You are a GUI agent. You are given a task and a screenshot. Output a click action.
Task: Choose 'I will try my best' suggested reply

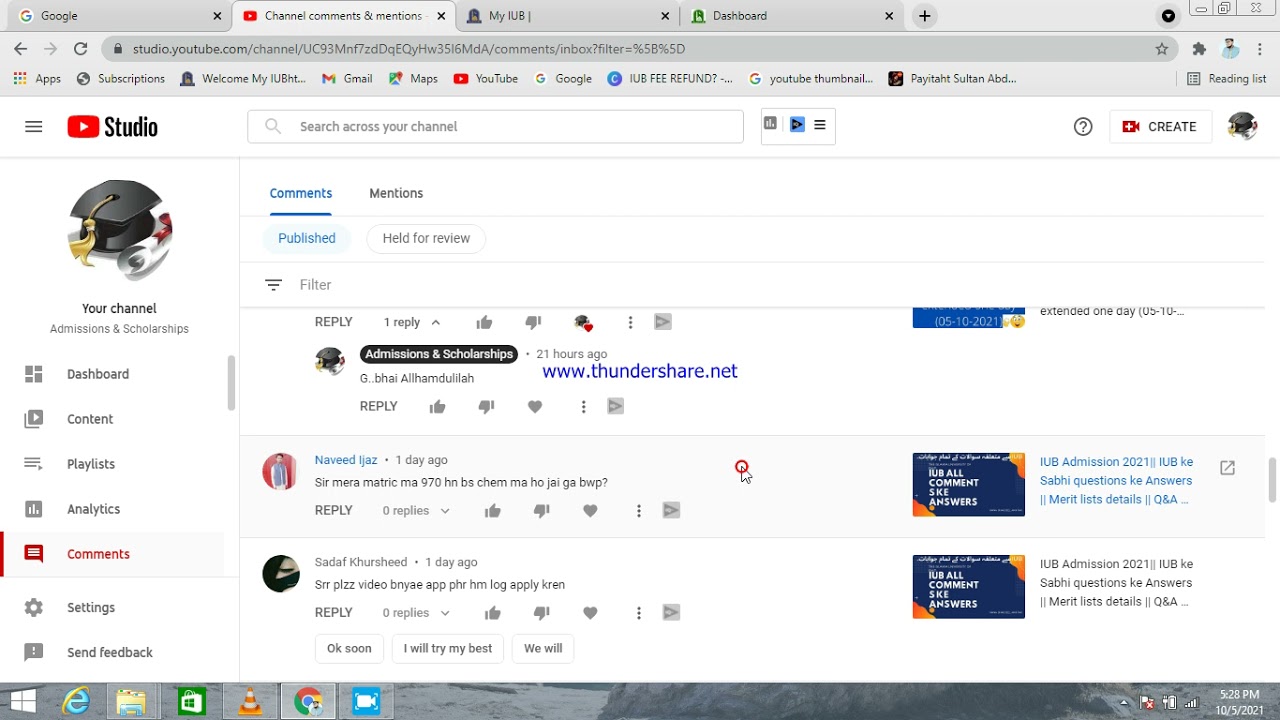[448, 648]
